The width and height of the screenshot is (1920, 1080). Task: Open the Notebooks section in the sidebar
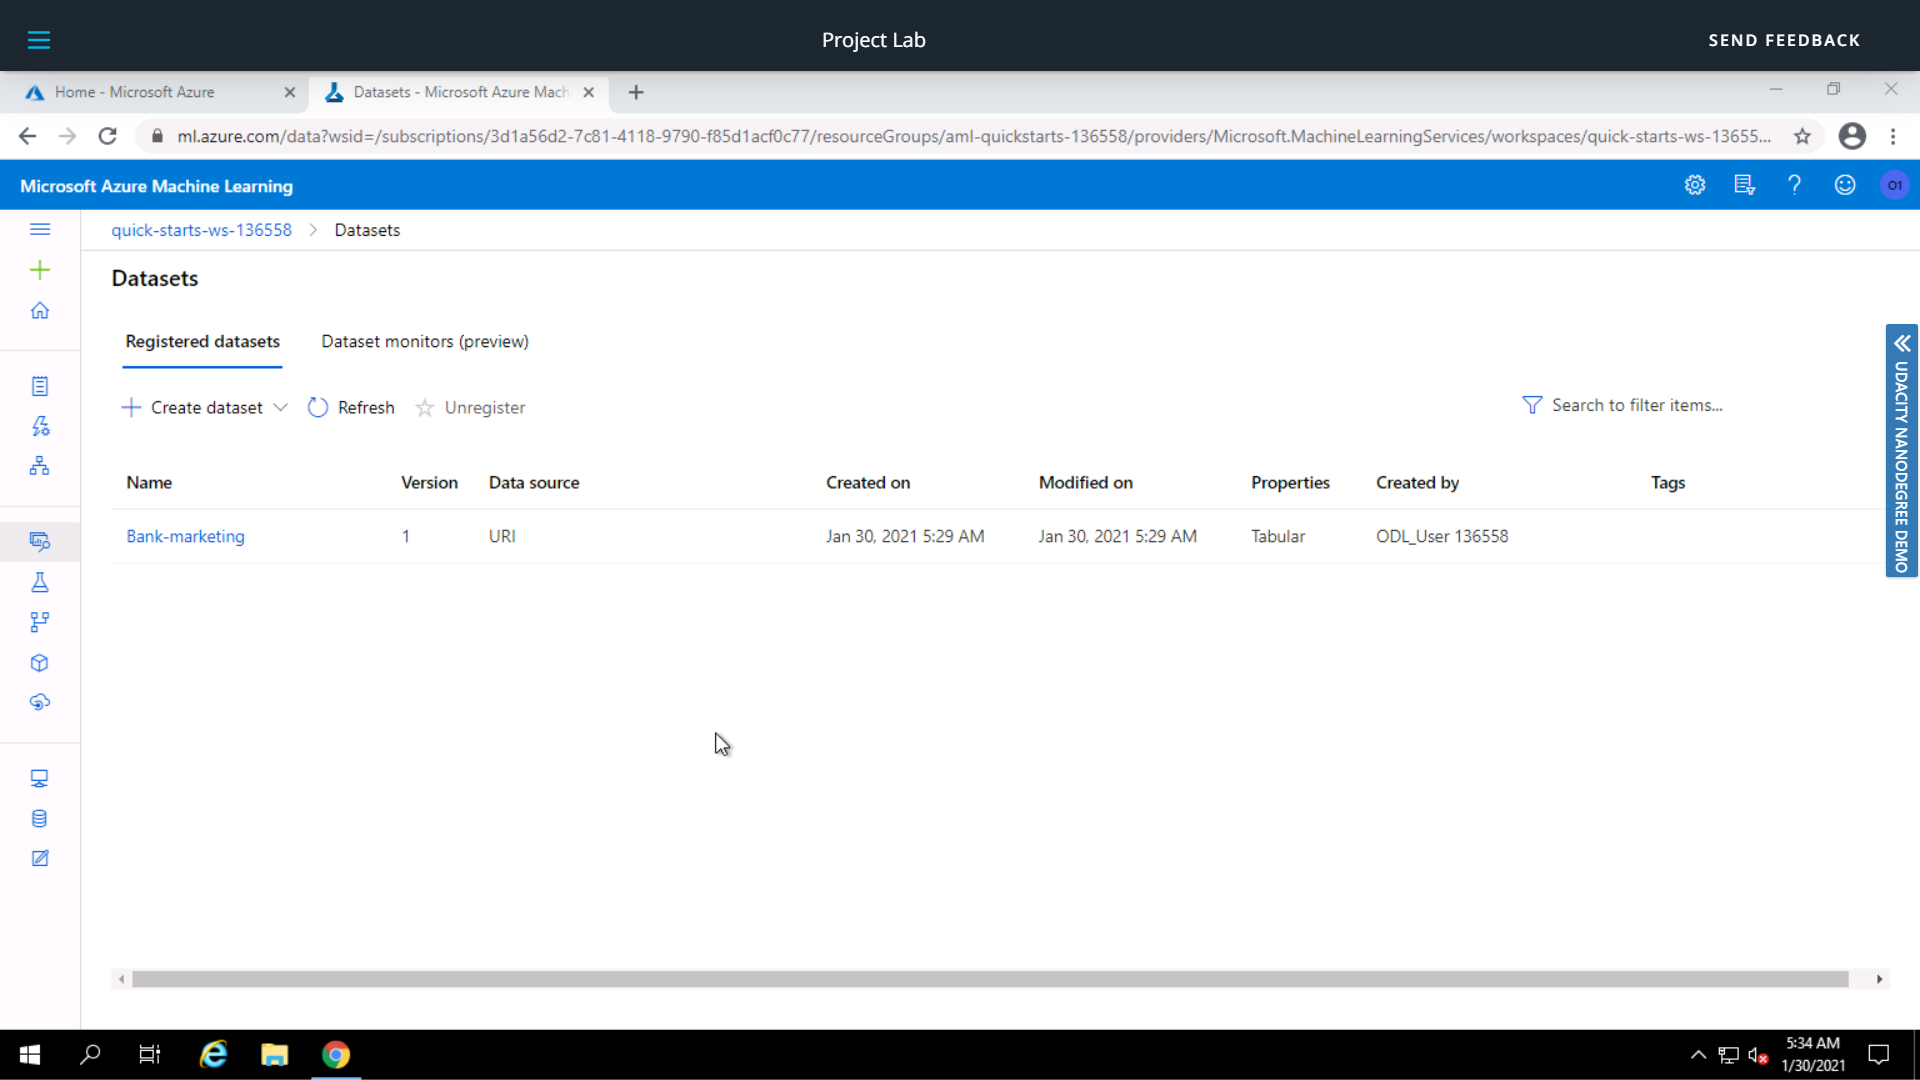(x=40, y=385)
